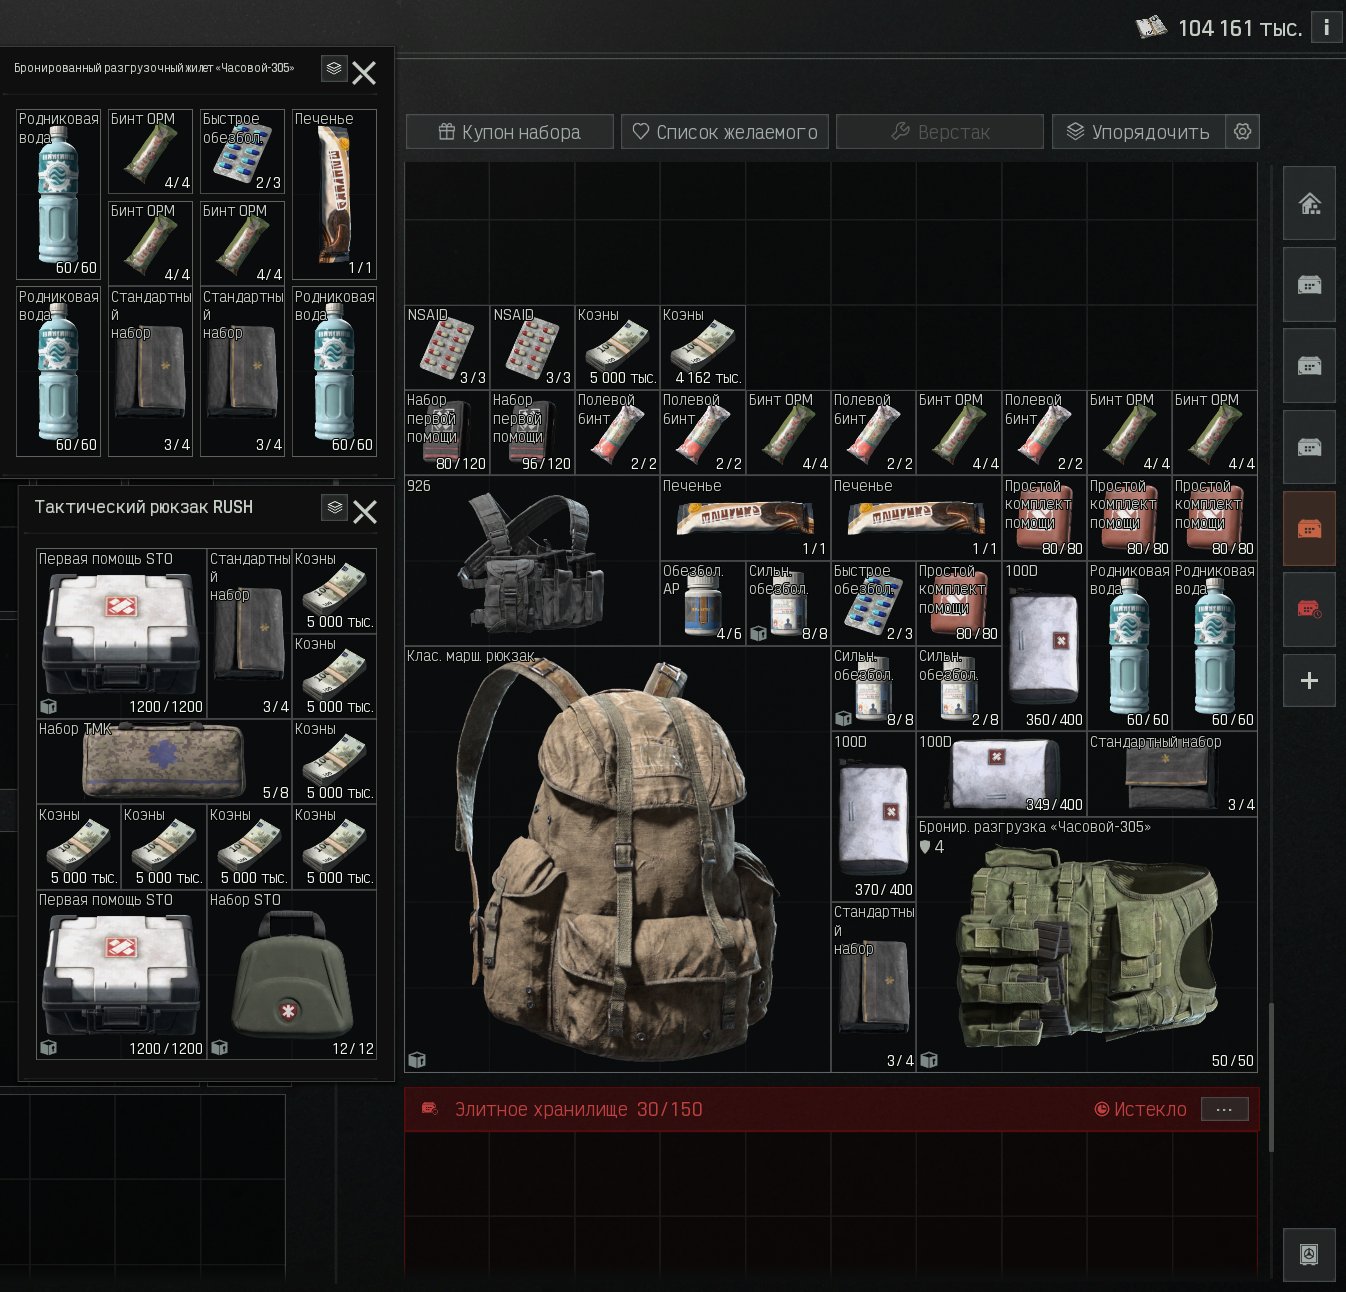1346x1292 pixels.
Task: Select the fourth storage tab in sidebar
Action: pyautogui.click(x=1309, y=447)
